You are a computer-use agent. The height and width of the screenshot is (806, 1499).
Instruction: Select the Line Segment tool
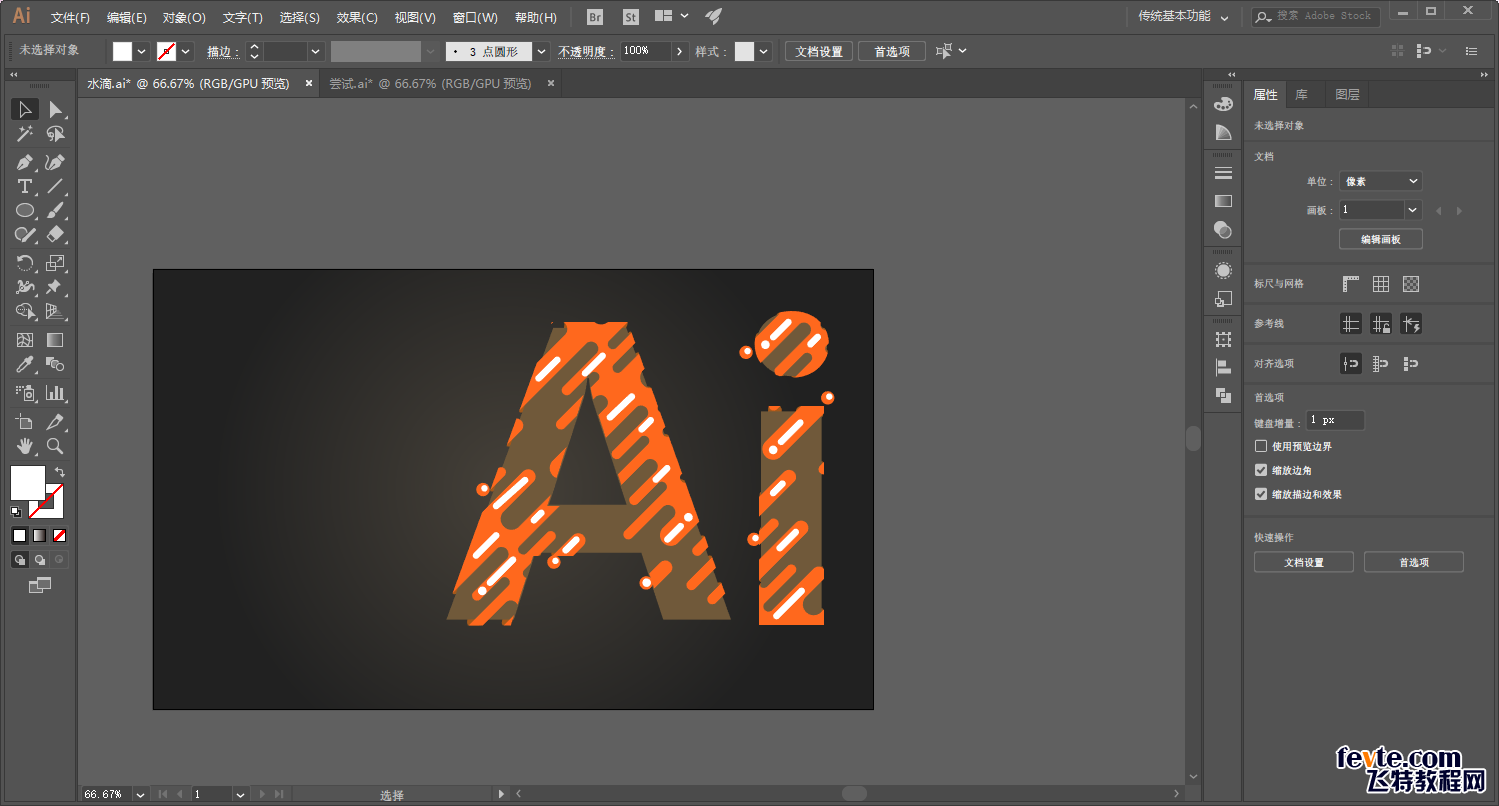point(55,187)
